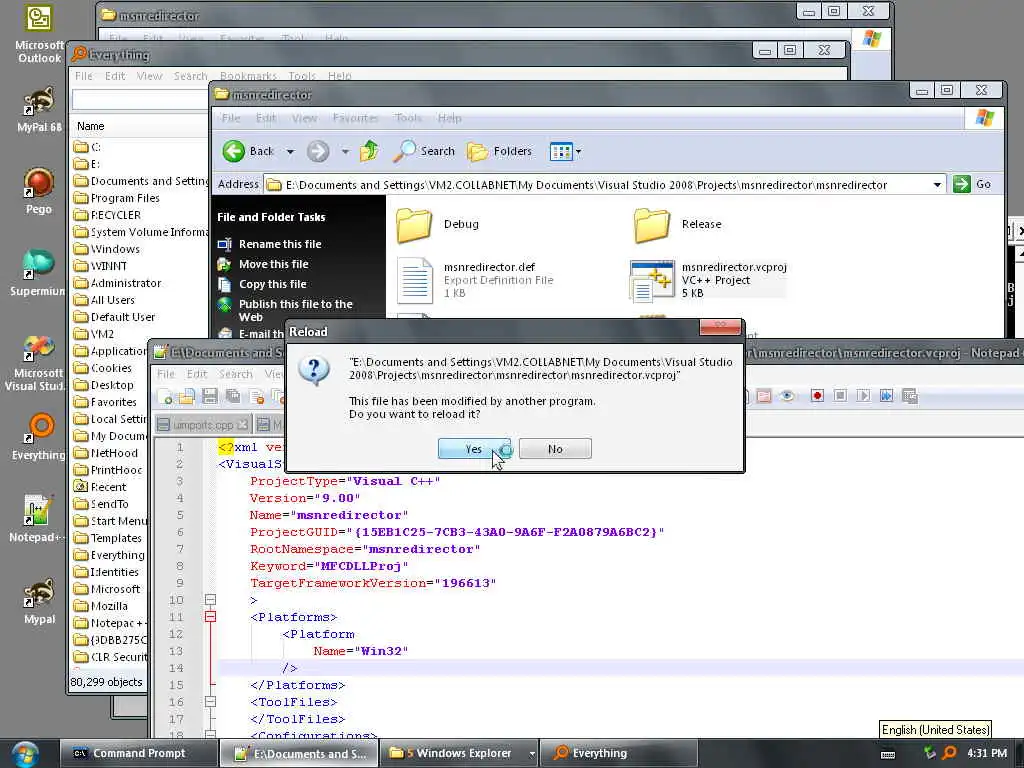Screen dimensions: 1024x768
Task: Switch to uimports.cpp tab in Notepad++
Action: 203,424
